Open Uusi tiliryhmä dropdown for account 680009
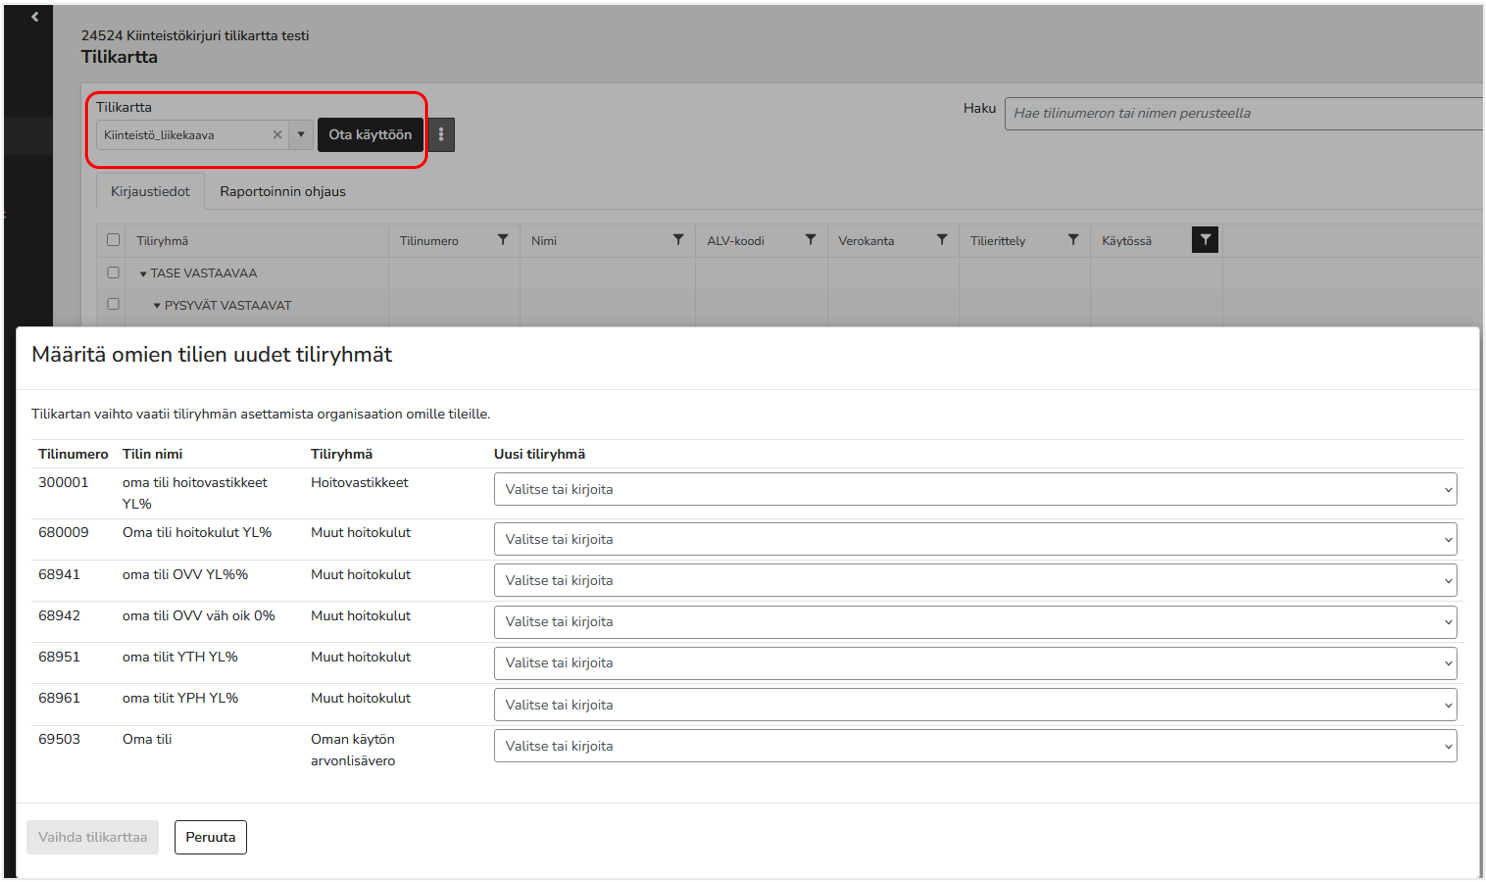1486x882 pixels. (x=975, y=539)
